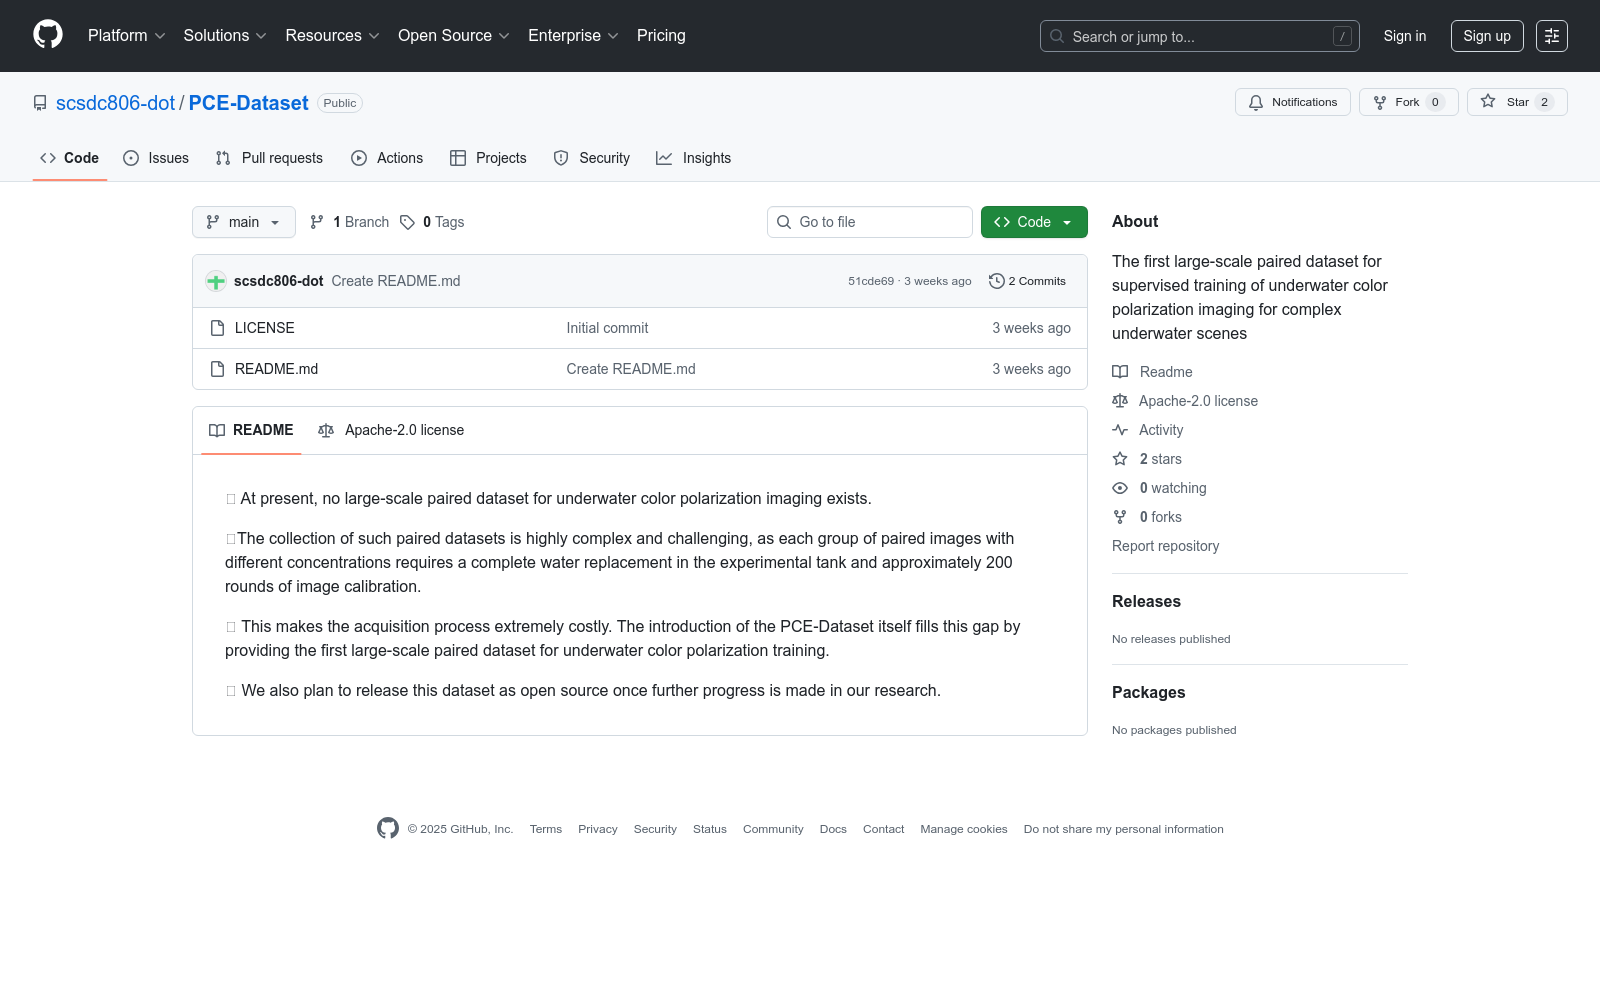Open Apache-2.0 license link in About sidebar
The image size is (1600, 1000).
(1185, 401)
